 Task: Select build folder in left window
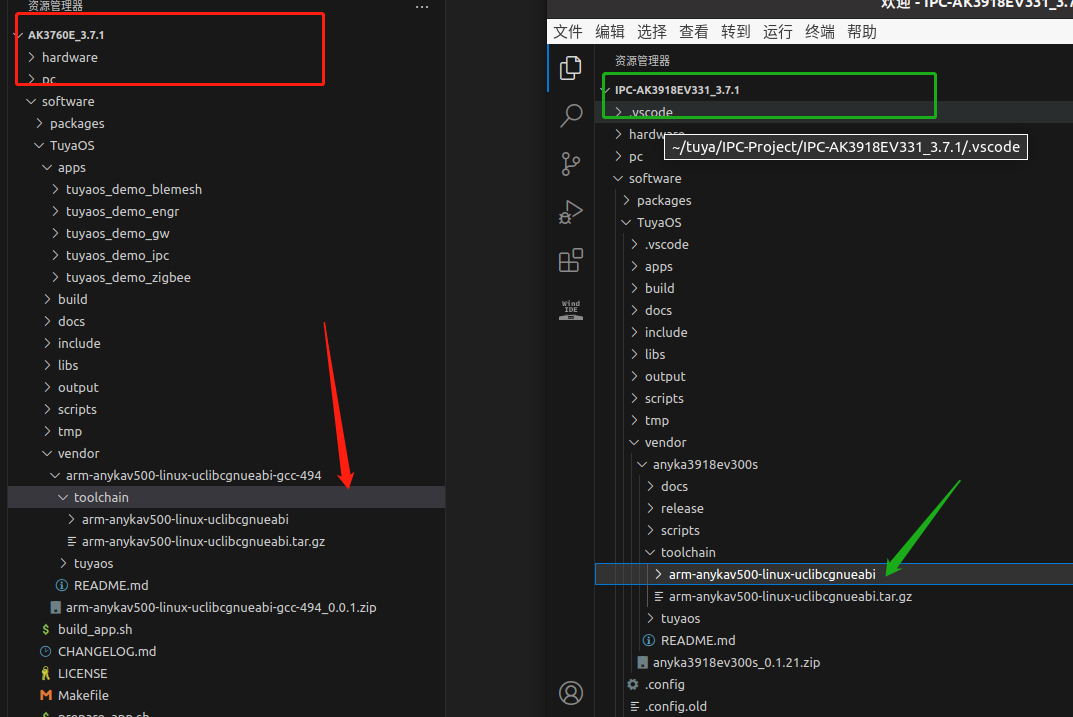coord(73,300)
